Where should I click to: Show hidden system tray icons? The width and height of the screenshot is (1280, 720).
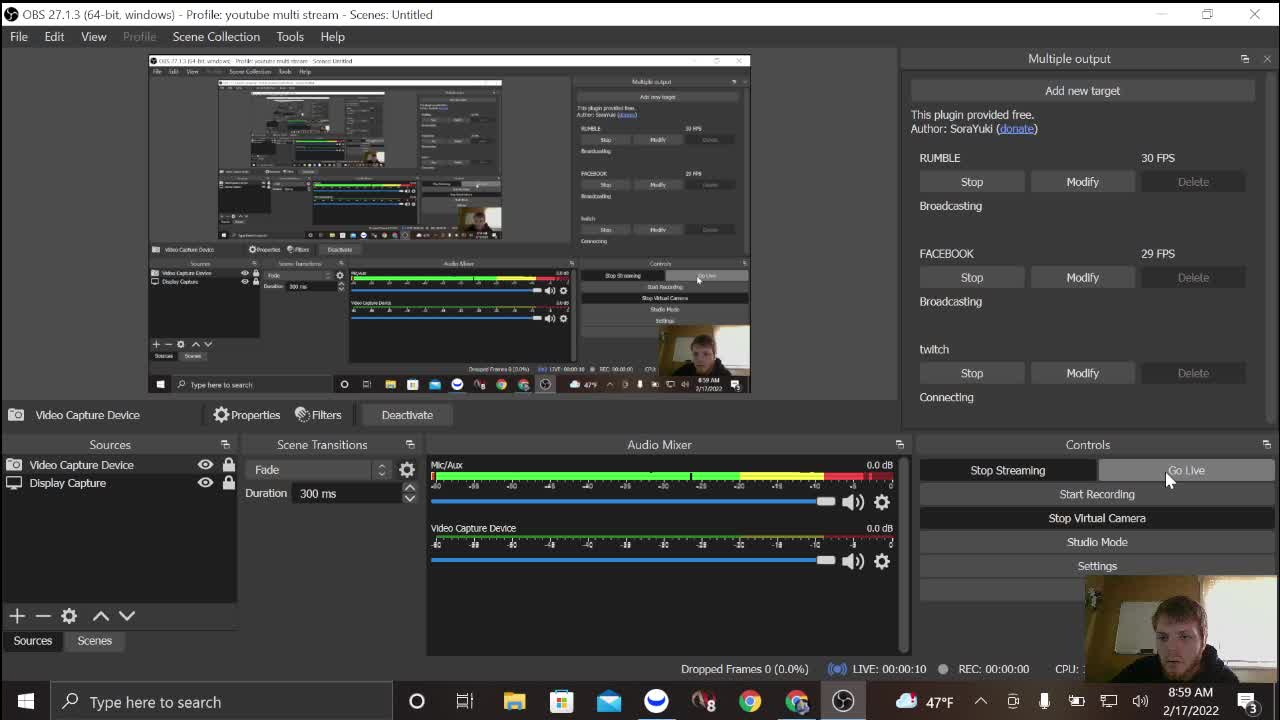click(981, 702)
